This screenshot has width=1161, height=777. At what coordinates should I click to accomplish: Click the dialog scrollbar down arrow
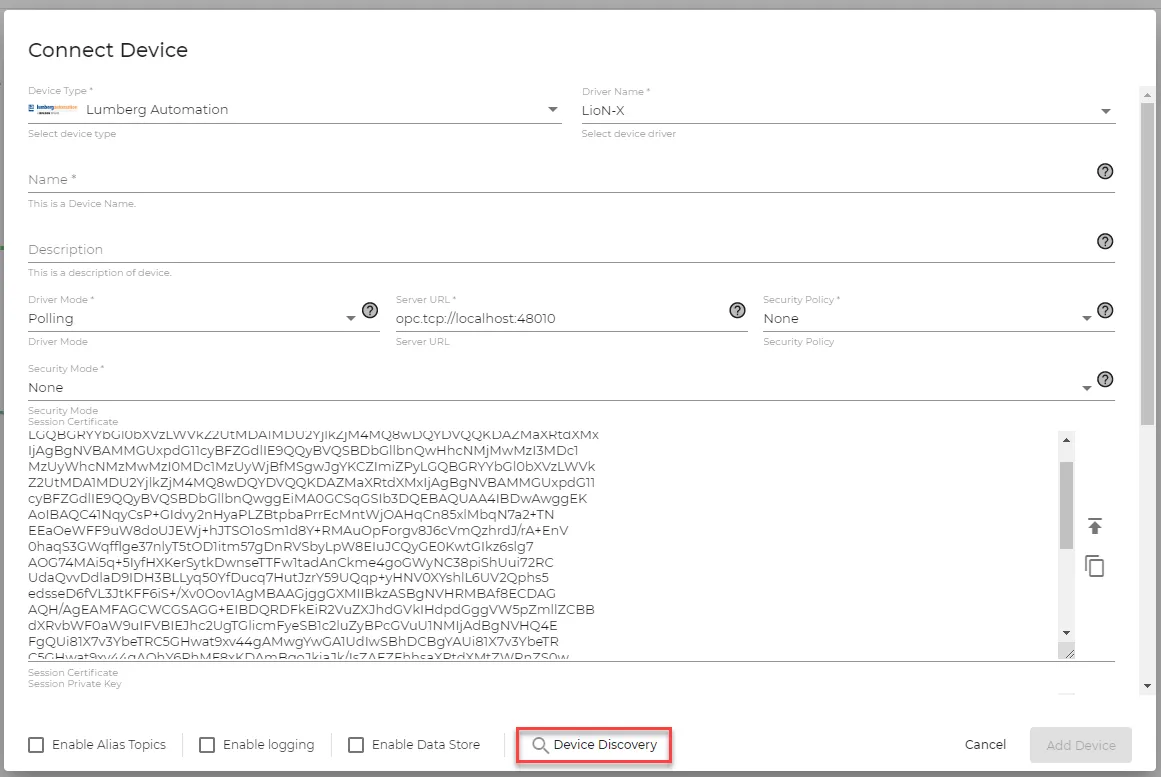tap(1147, 686)
